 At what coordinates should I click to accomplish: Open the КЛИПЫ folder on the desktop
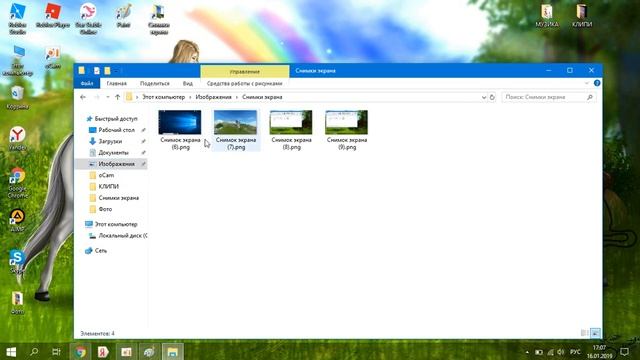pyautogui.click(x=582, y=16)
